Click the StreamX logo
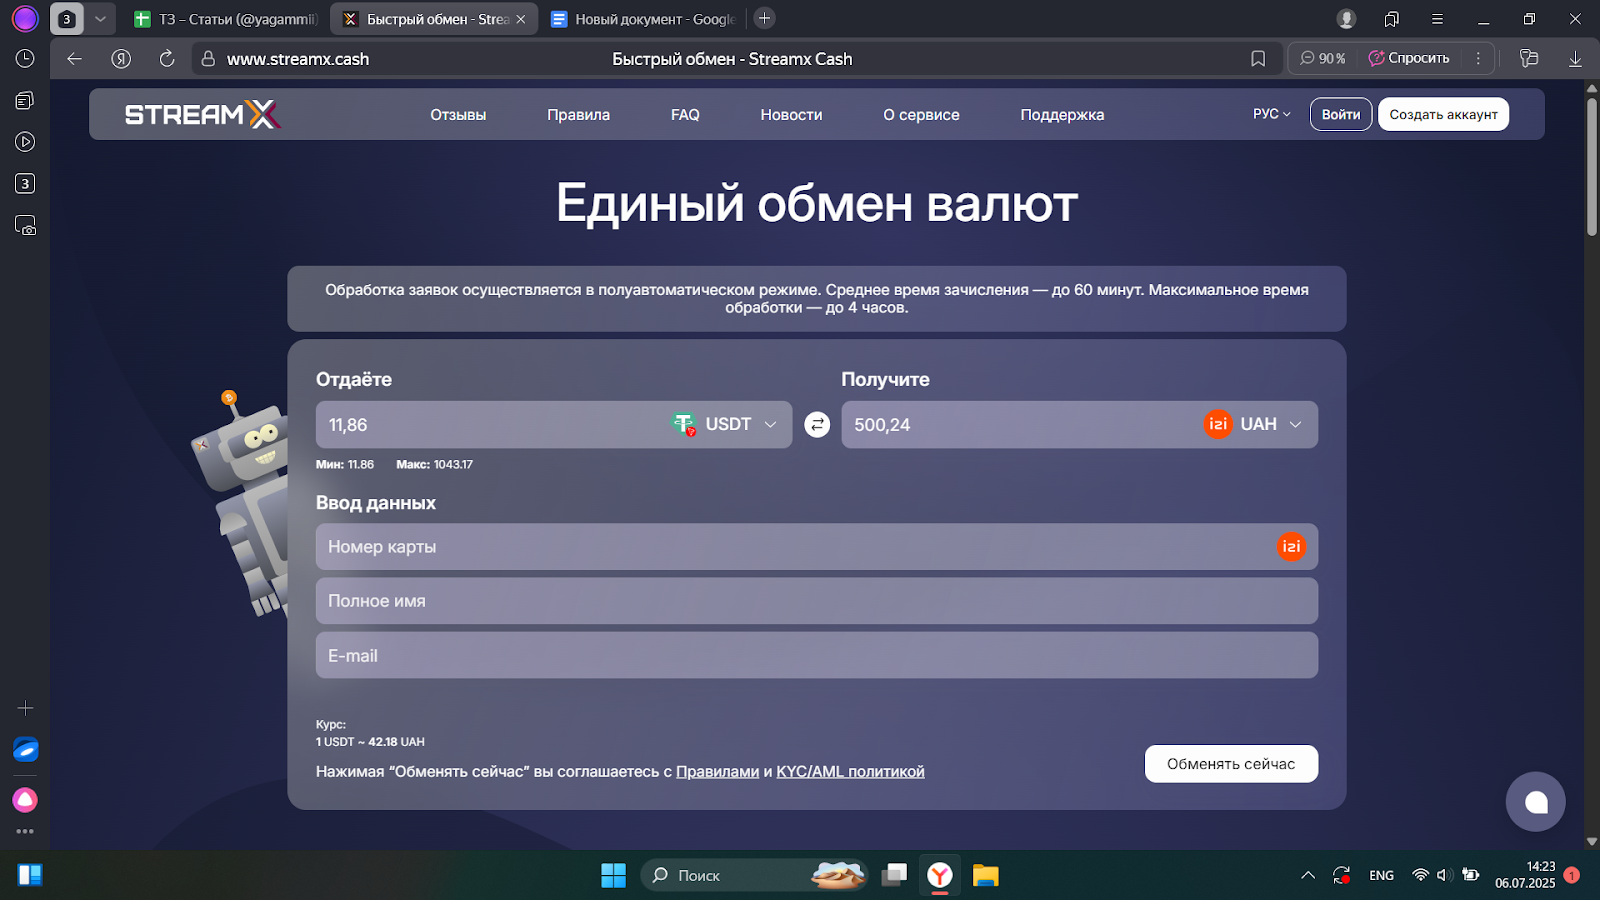Viewport: 1600px width, 900px height. [x=202, y=114]
